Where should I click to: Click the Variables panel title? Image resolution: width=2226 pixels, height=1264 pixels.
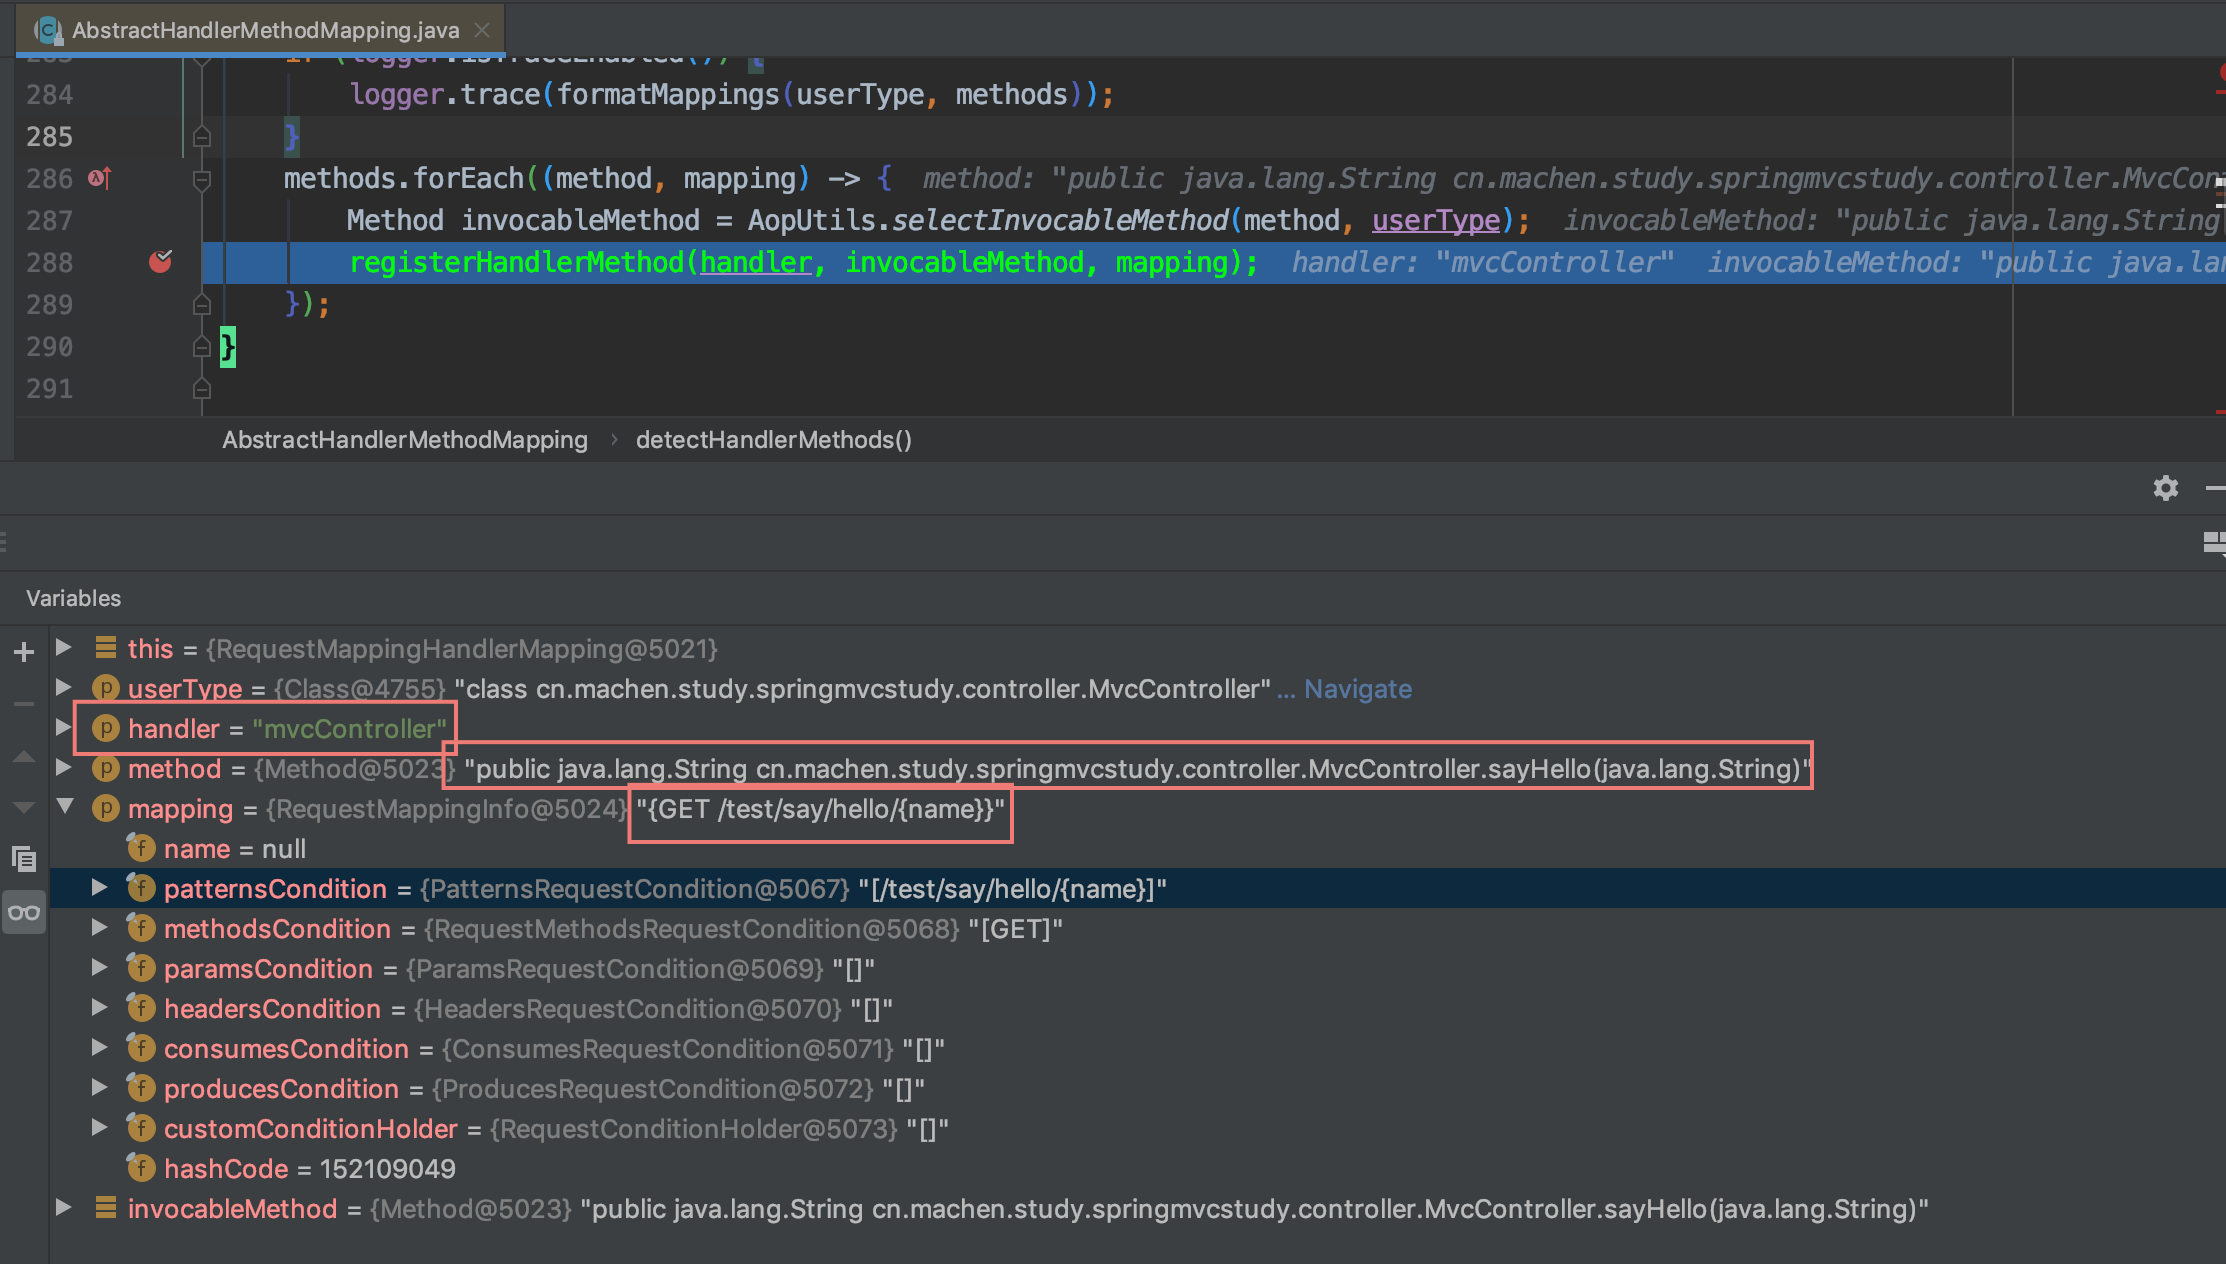tap(74, 598)
